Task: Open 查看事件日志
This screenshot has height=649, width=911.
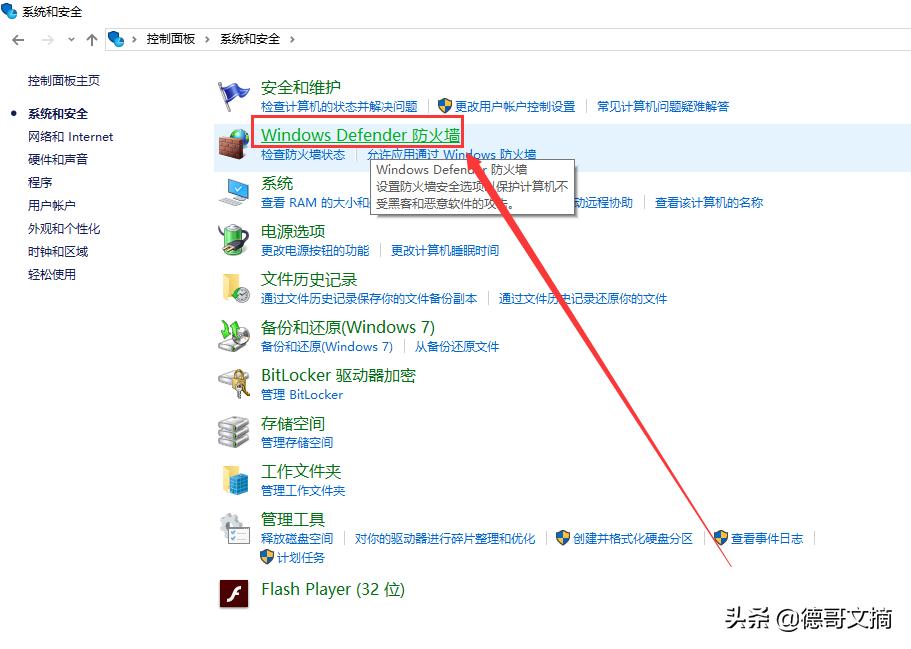Action: point(766,537)
